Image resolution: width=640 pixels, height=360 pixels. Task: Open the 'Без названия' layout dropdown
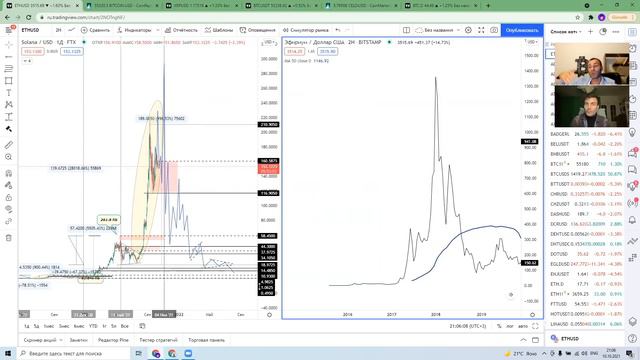438,30
